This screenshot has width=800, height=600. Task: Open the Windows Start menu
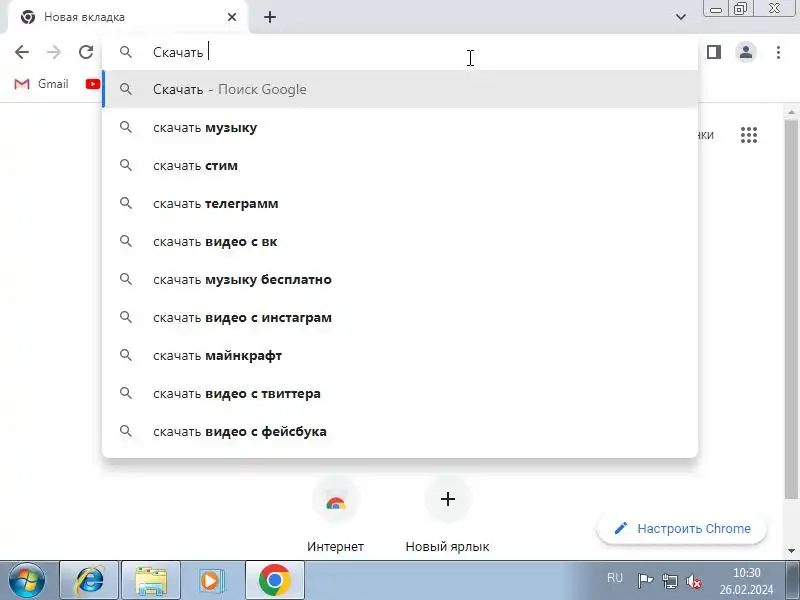tap(27, 580)
